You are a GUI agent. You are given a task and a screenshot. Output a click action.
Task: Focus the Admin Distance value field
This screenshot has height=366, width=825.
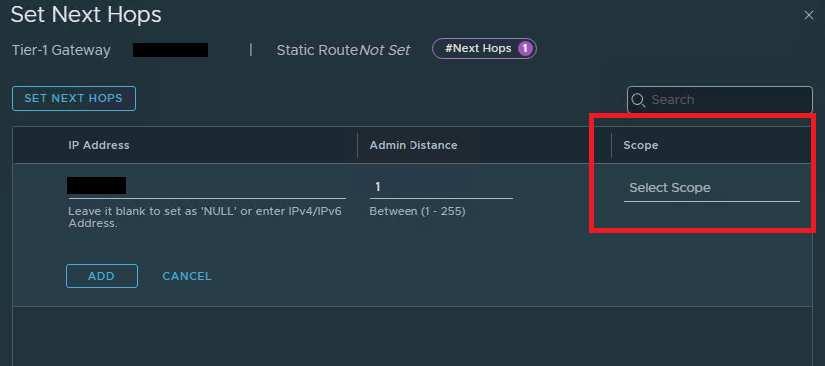tap(441, 187)
